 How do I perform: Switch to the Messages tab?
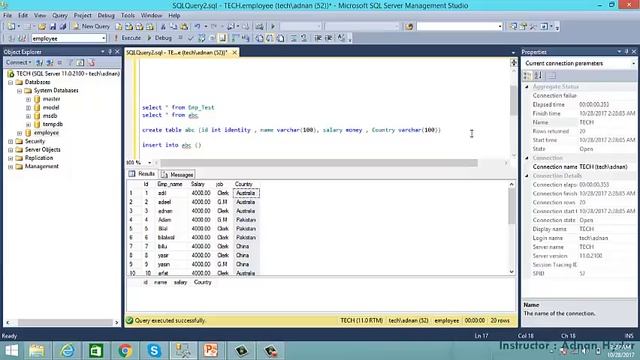point(177,174)
